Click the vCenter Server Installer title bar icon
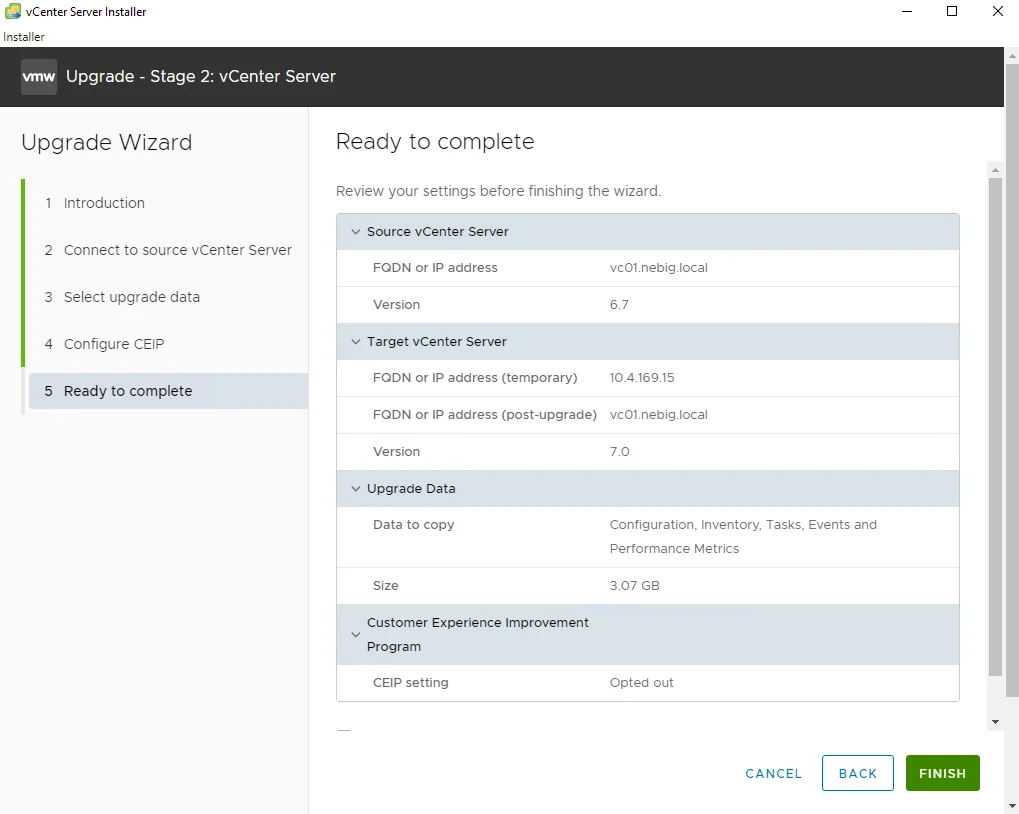Viewport: 1019px width, 814px height. 12,11
